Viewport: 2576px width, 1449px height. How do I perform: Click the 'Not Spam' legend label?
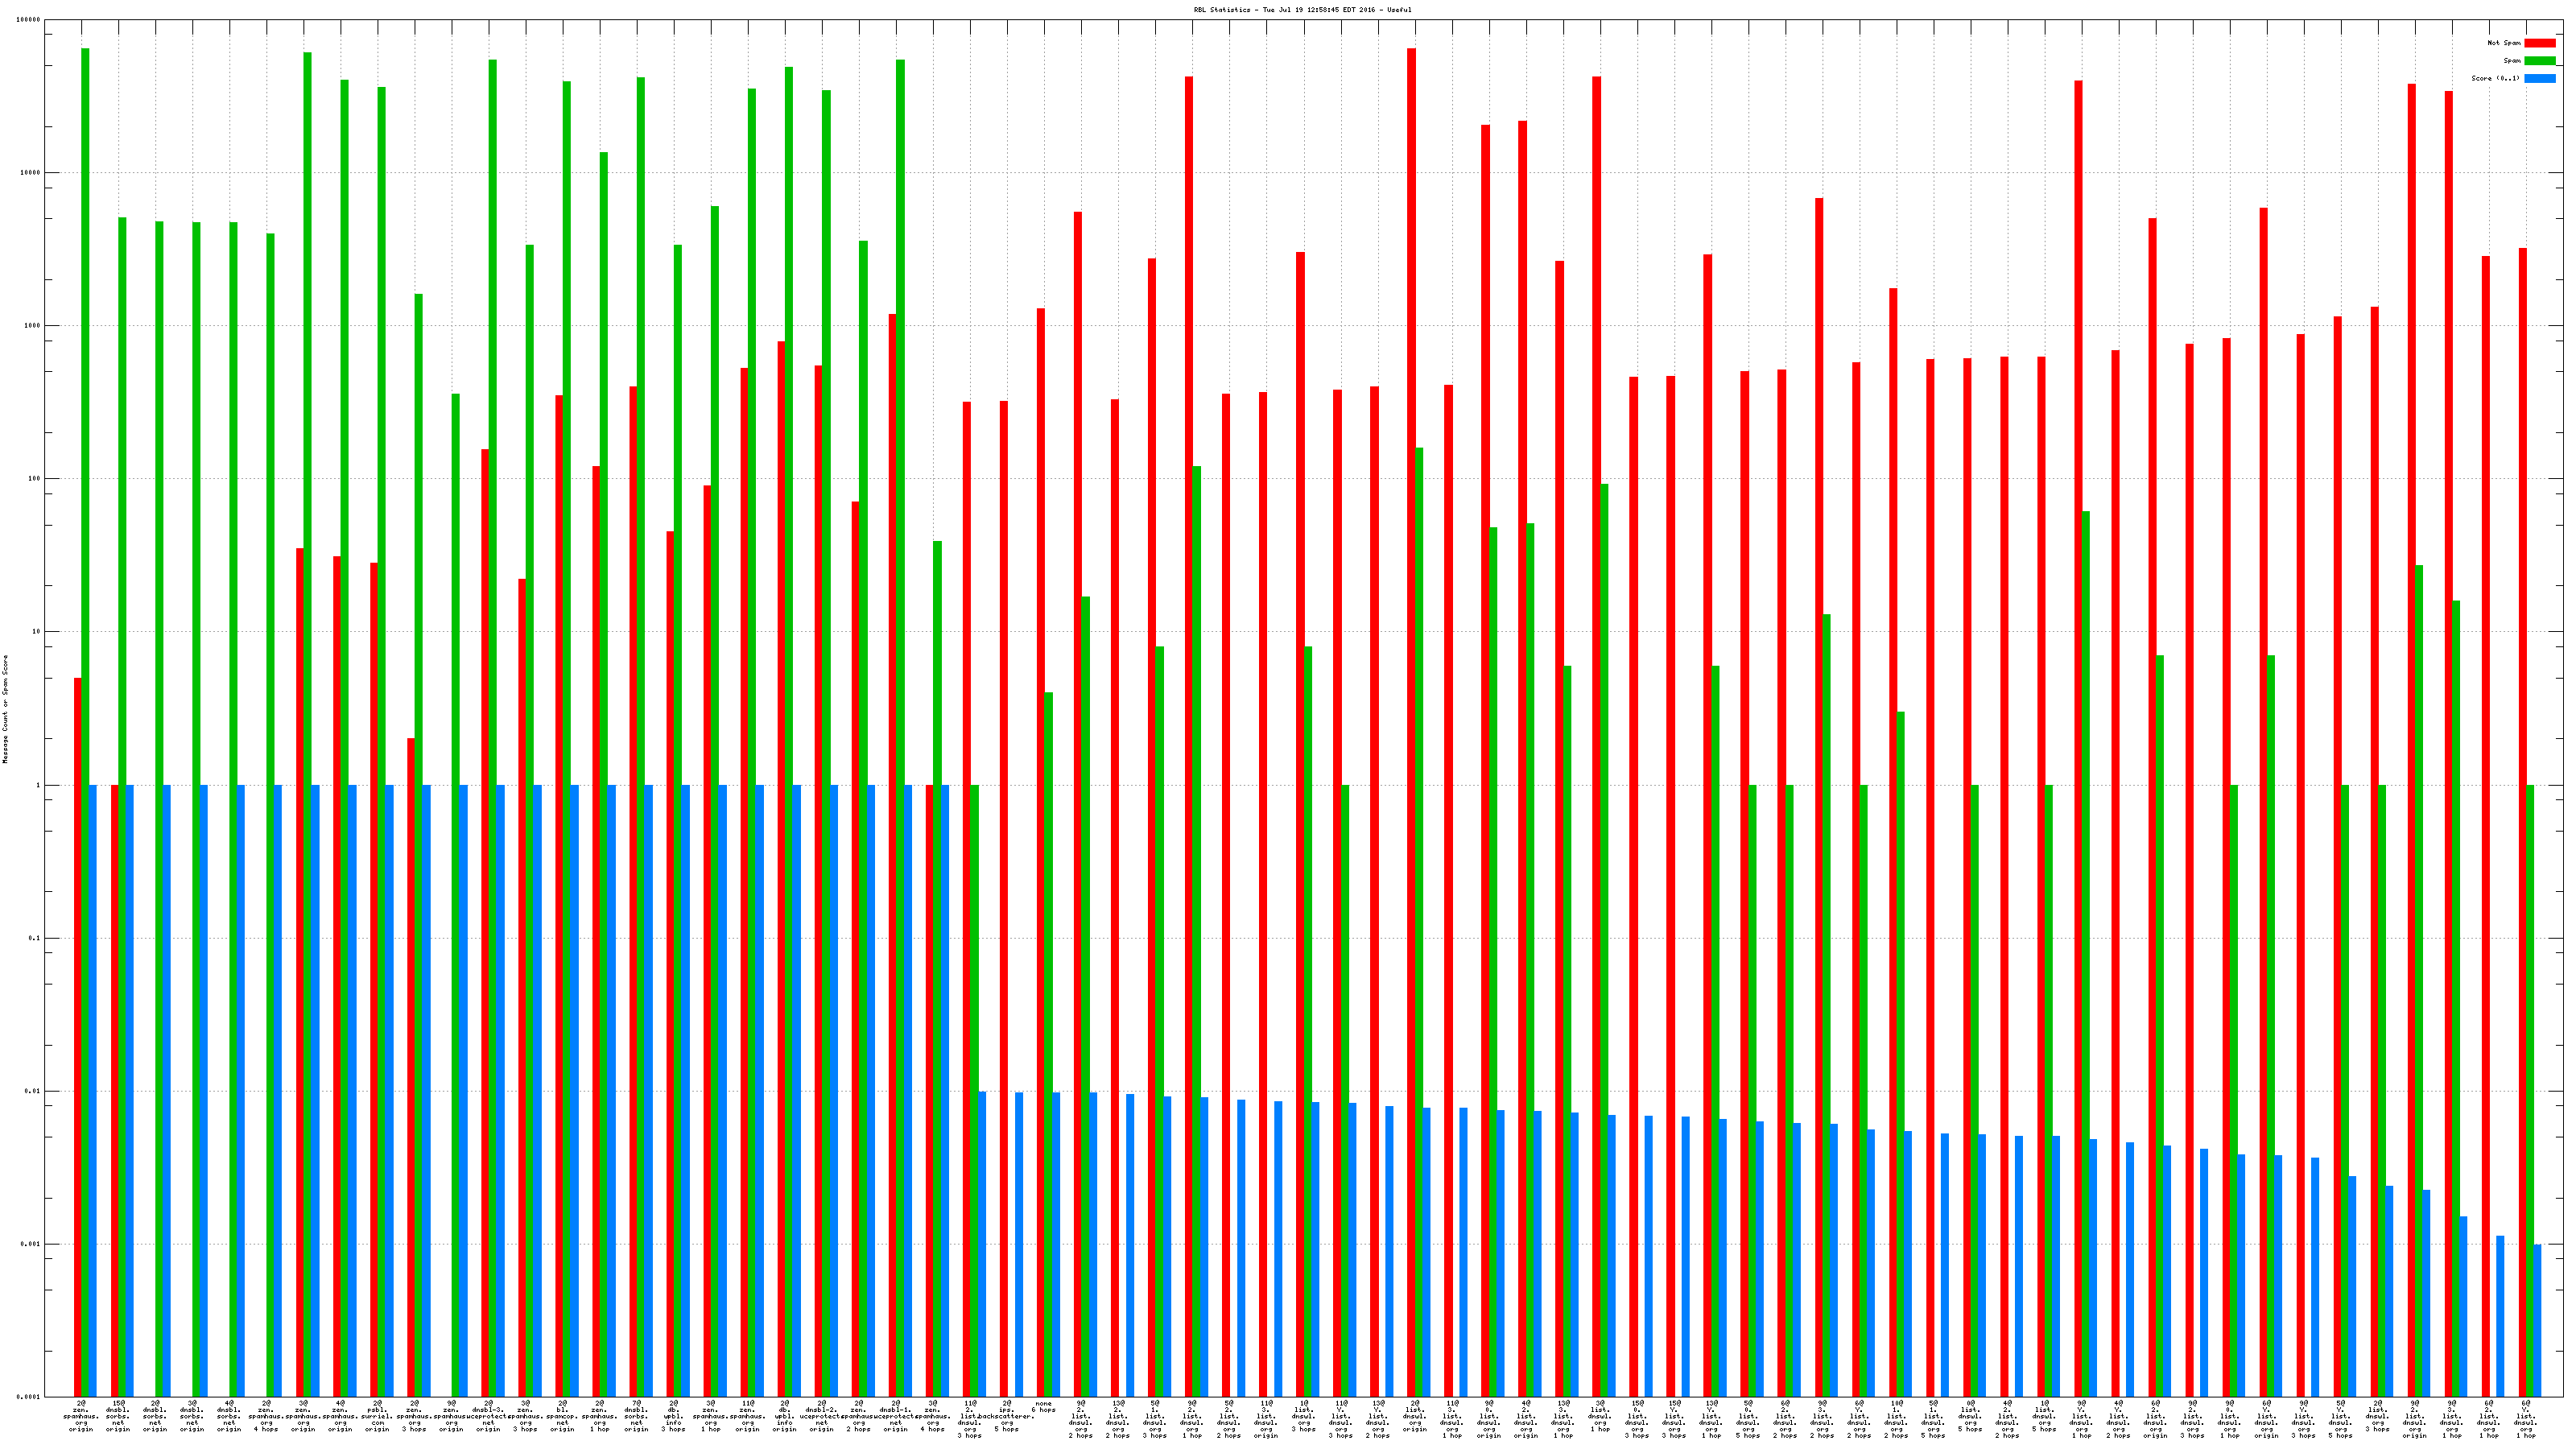coord(2504,43)
